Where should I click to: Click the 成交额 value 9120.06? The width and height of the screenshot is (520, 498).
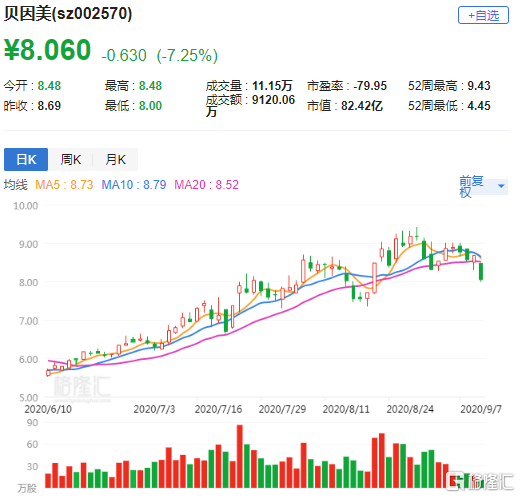tap(273, 100)
